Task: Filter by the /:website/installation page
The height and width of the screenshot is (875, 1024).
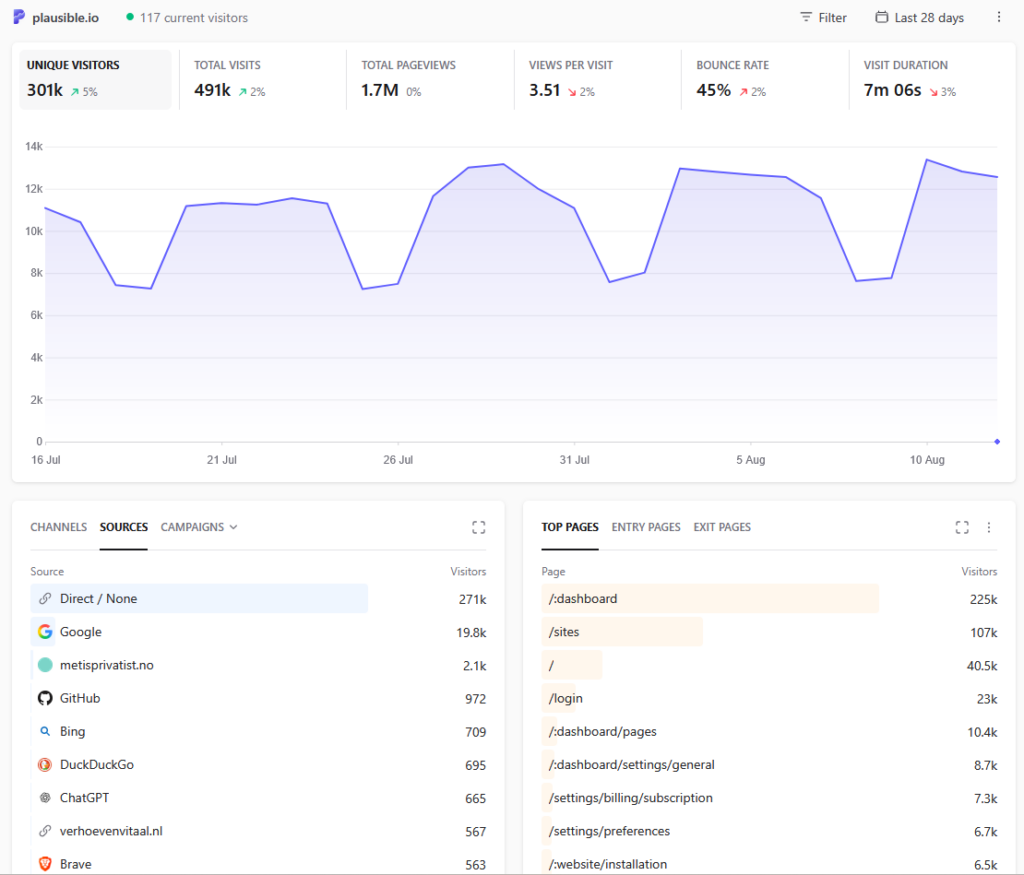Action: [x=608, y=864]
